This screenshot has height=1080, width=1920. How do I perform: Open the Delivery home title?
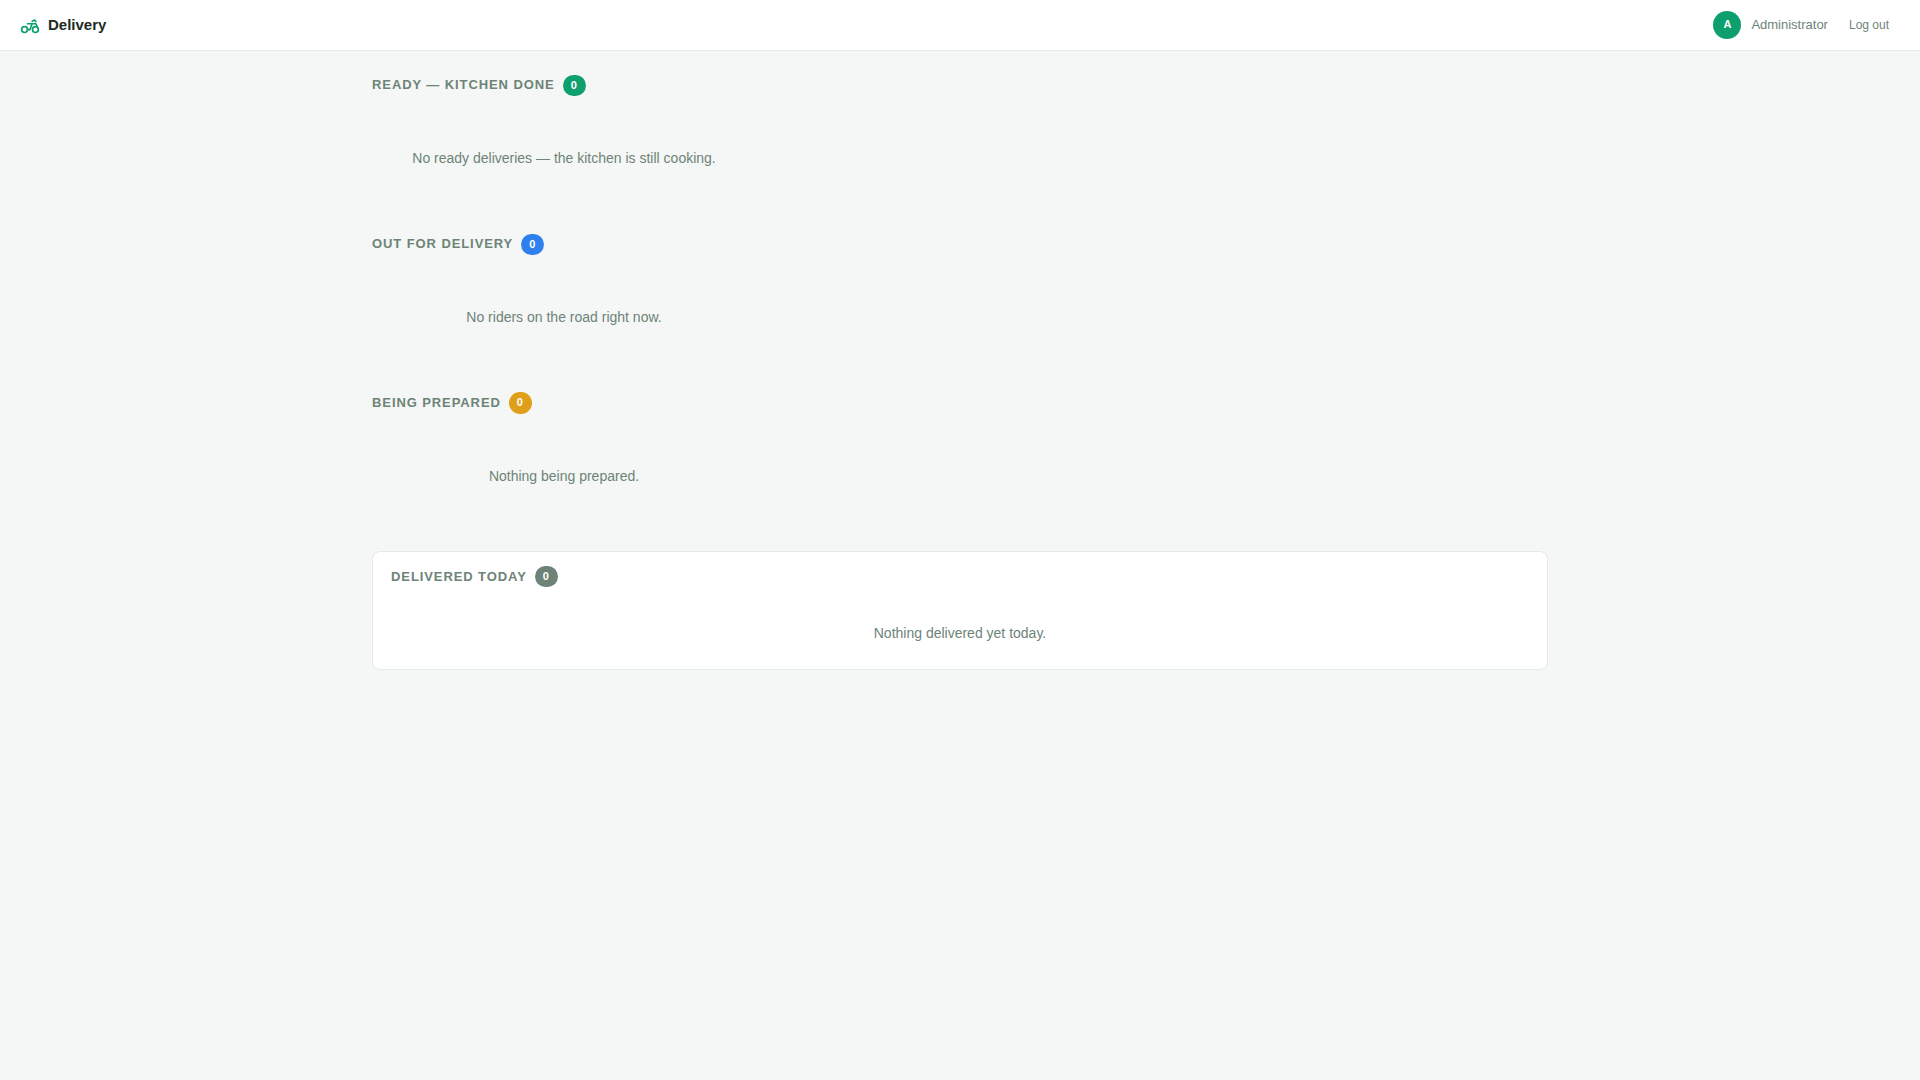coord(77,25)
